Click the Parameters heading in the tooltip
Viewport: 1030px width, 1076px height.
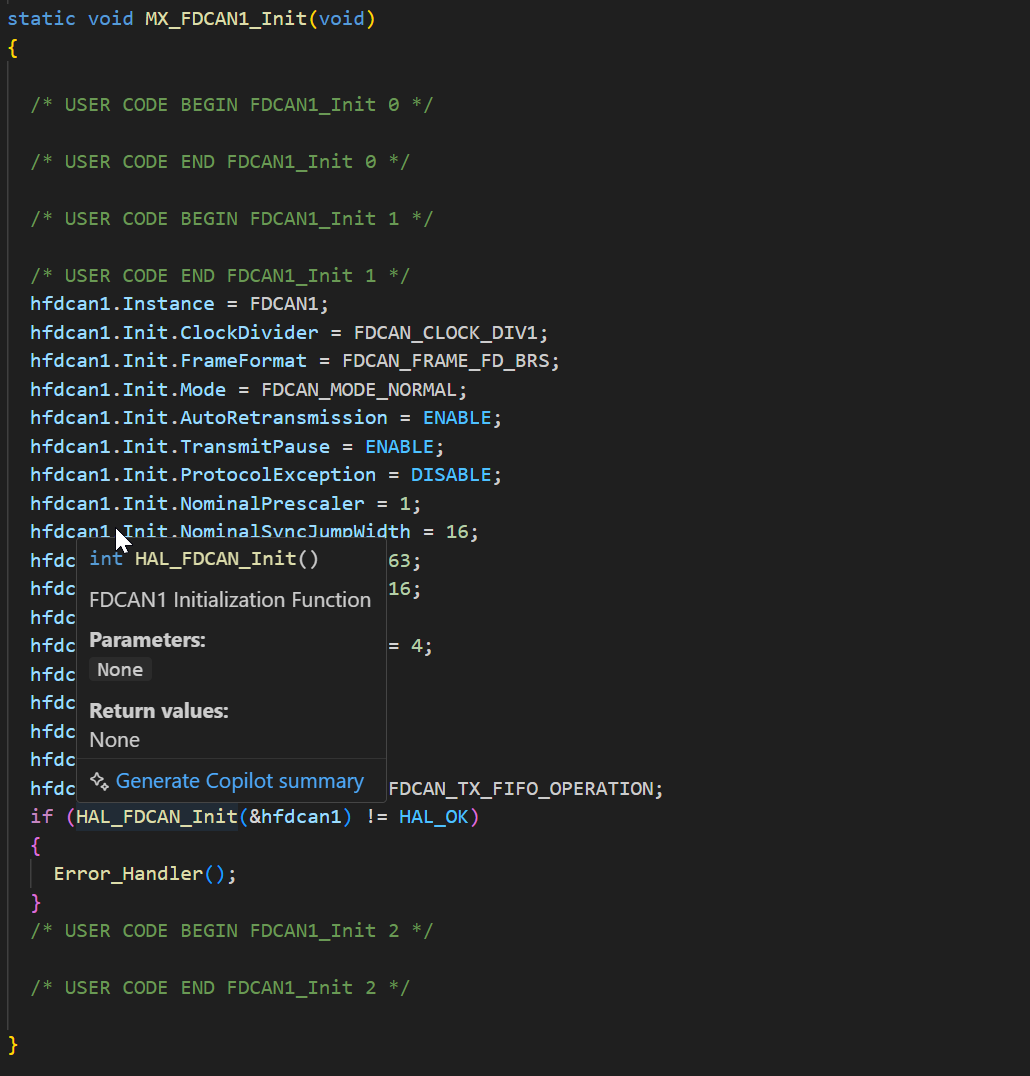pos(147,639)
